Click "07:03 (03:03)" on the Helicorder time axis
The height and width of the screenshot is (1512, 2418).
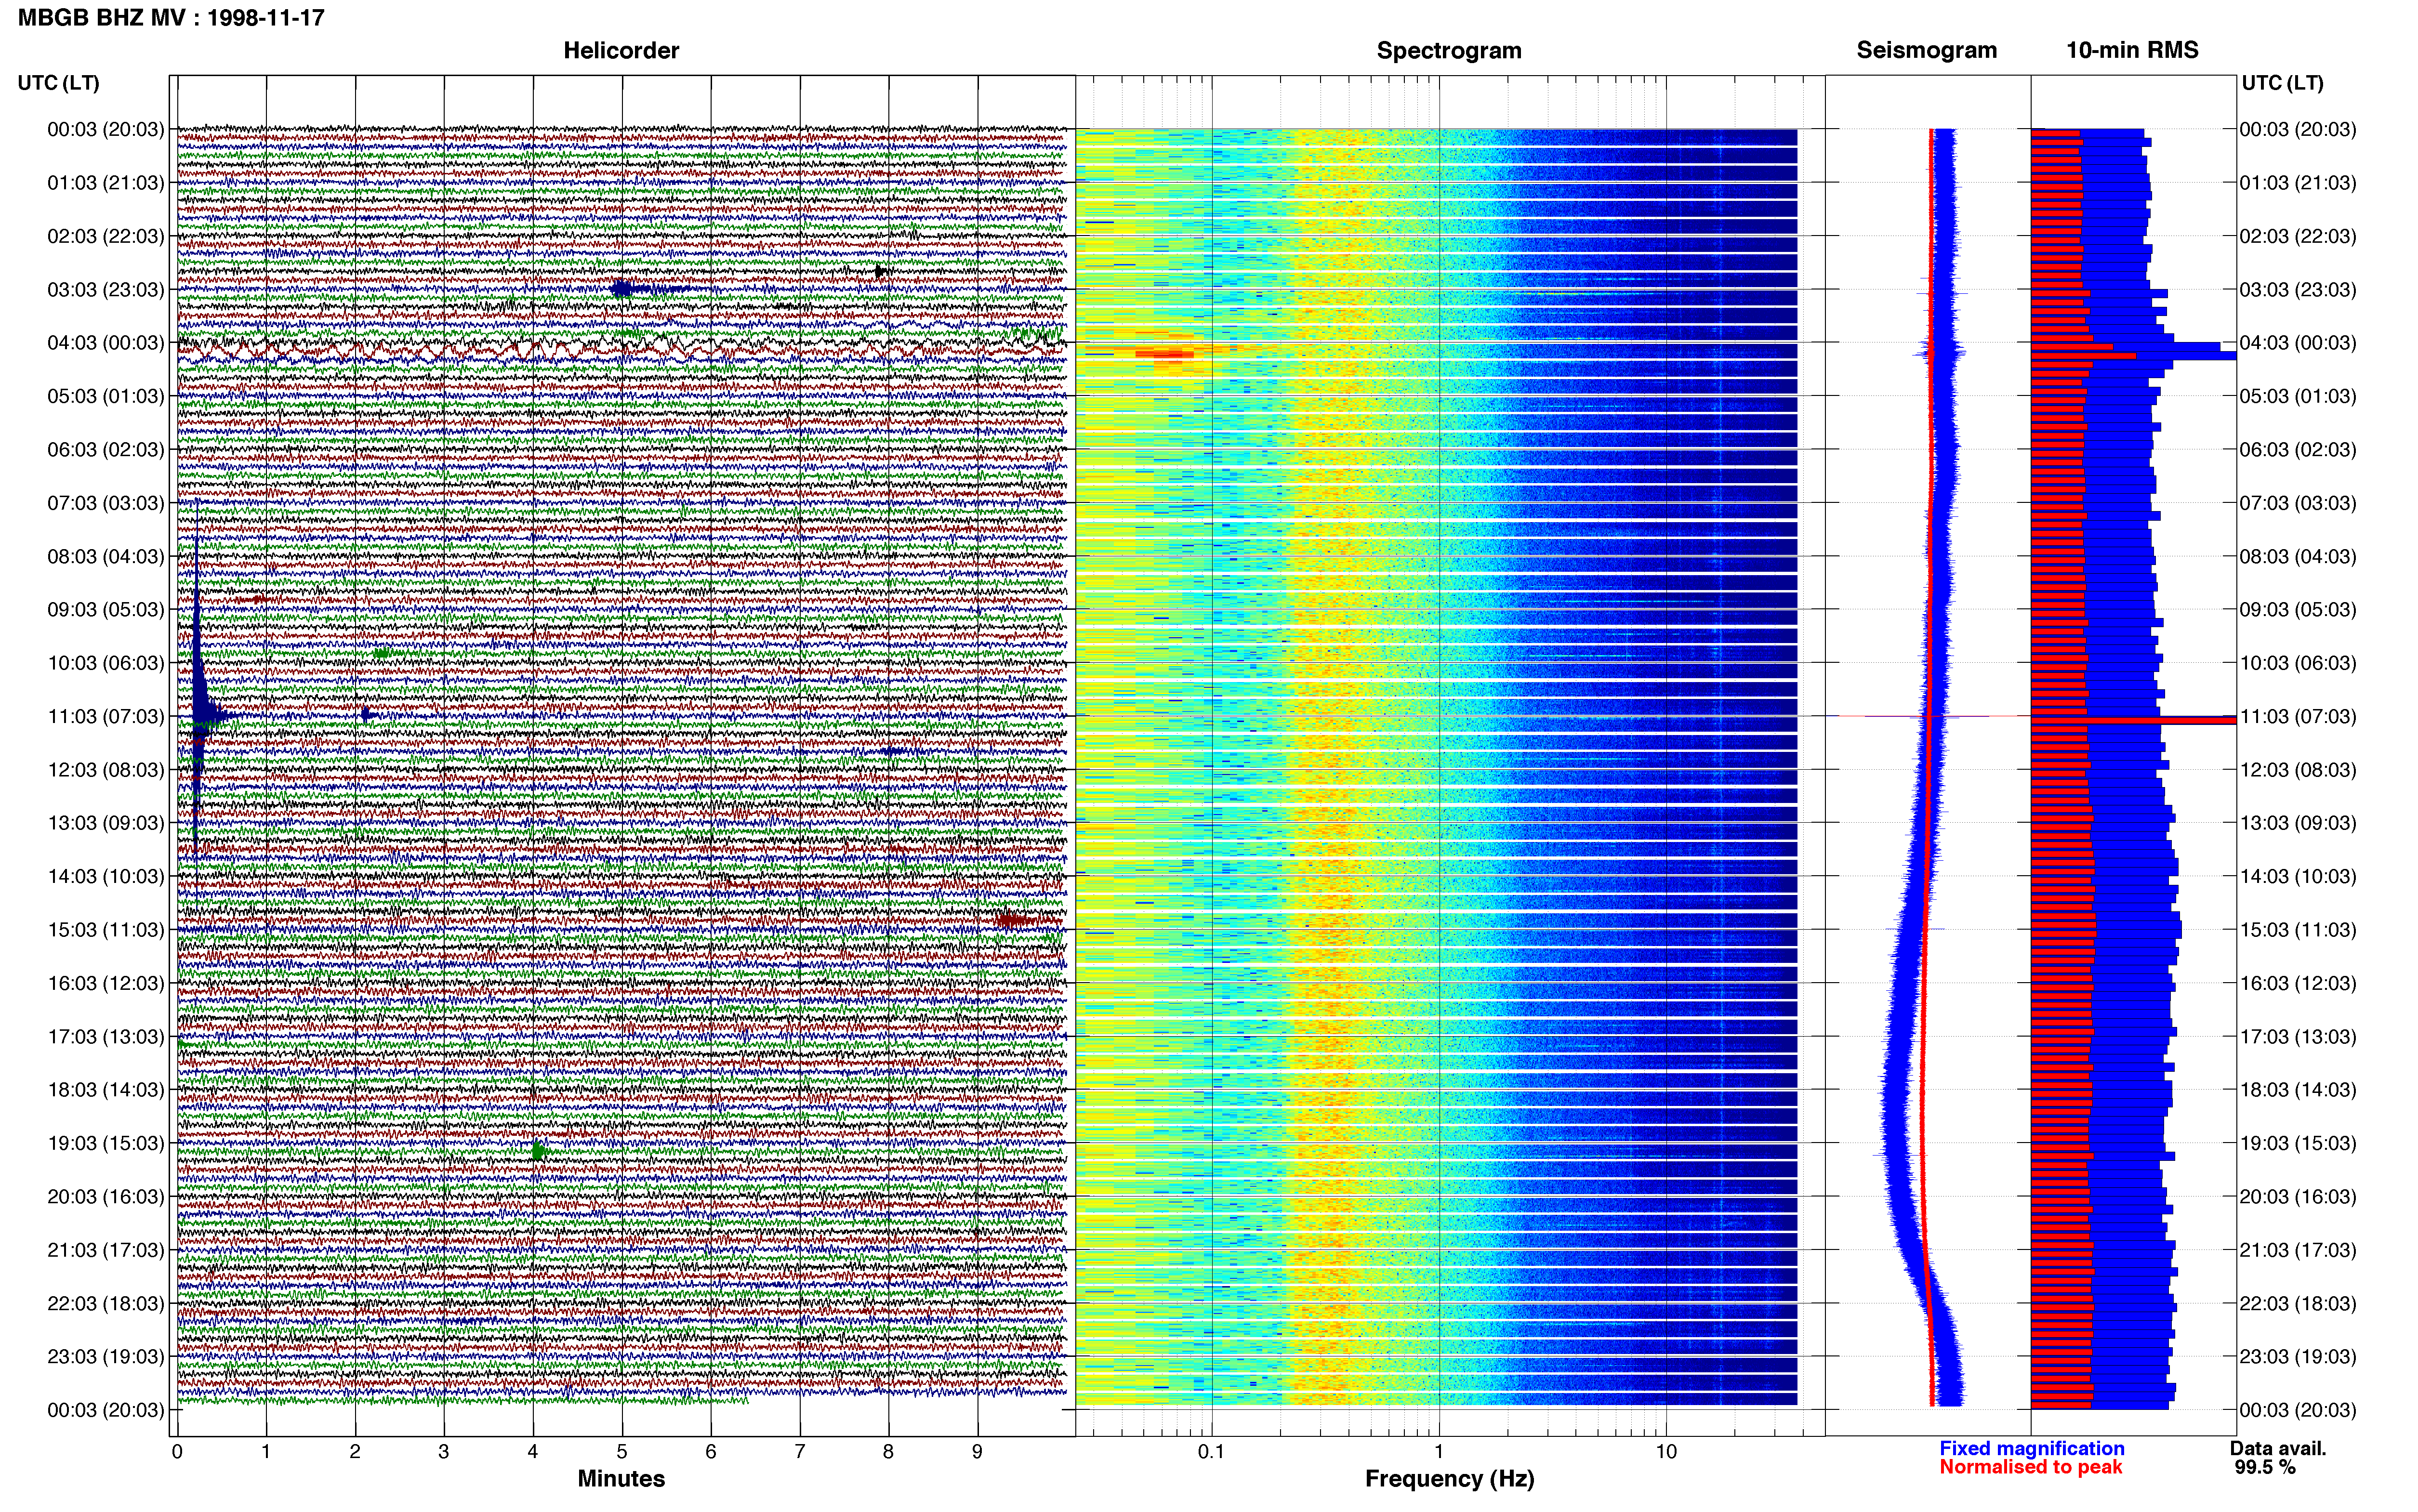click(x=106, y=503)
